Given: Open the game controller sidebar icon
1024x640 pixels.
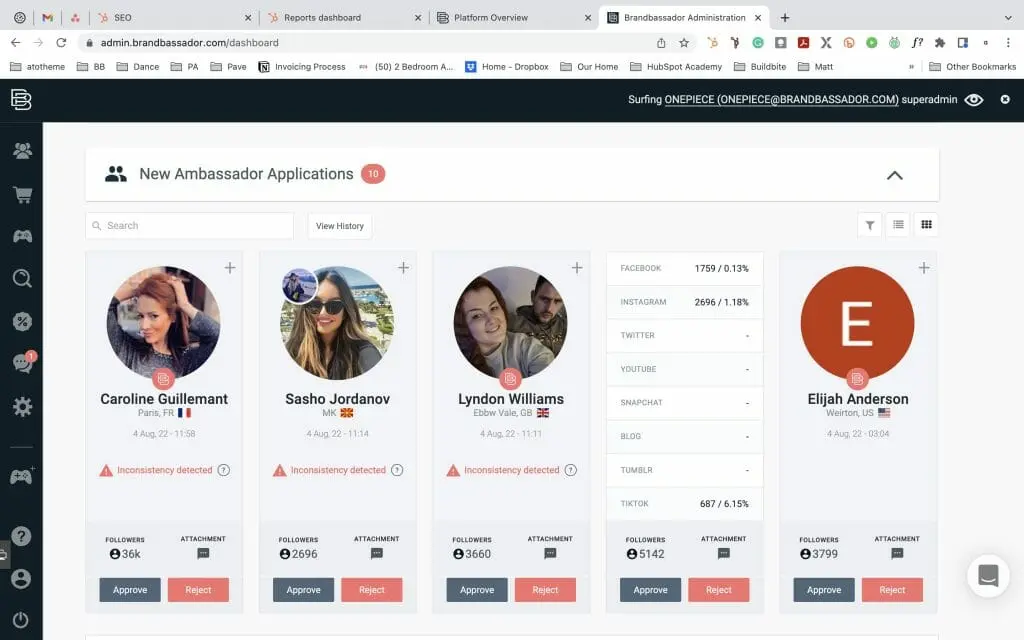Looking at the screenshot, I should click(21, 236).
